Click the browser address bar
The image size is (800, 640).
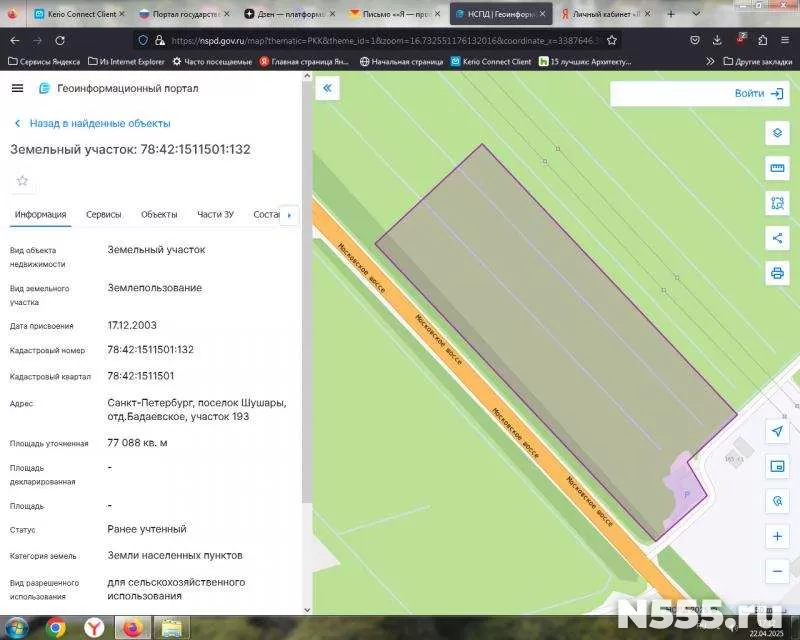(x=380, y=40)
